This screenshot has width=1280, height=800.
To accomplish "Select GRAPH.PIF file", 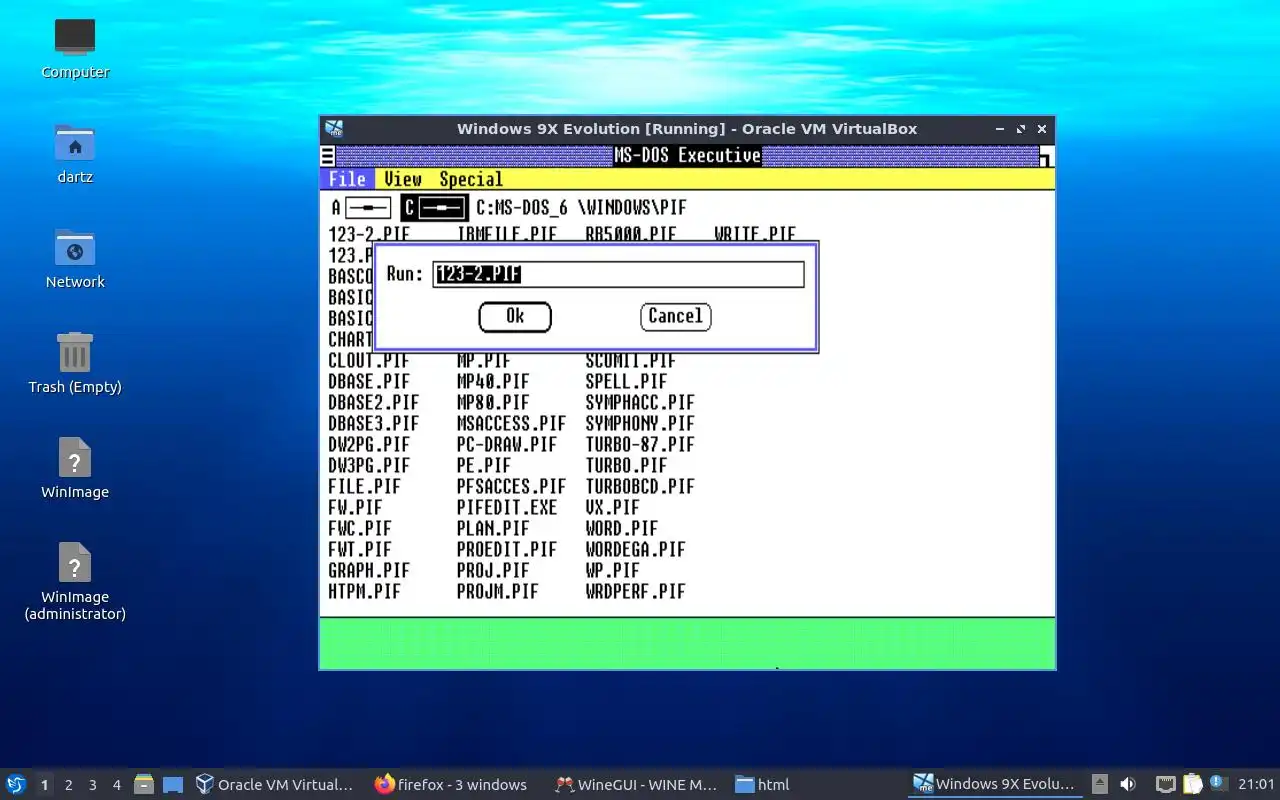I will pos(369,570).
